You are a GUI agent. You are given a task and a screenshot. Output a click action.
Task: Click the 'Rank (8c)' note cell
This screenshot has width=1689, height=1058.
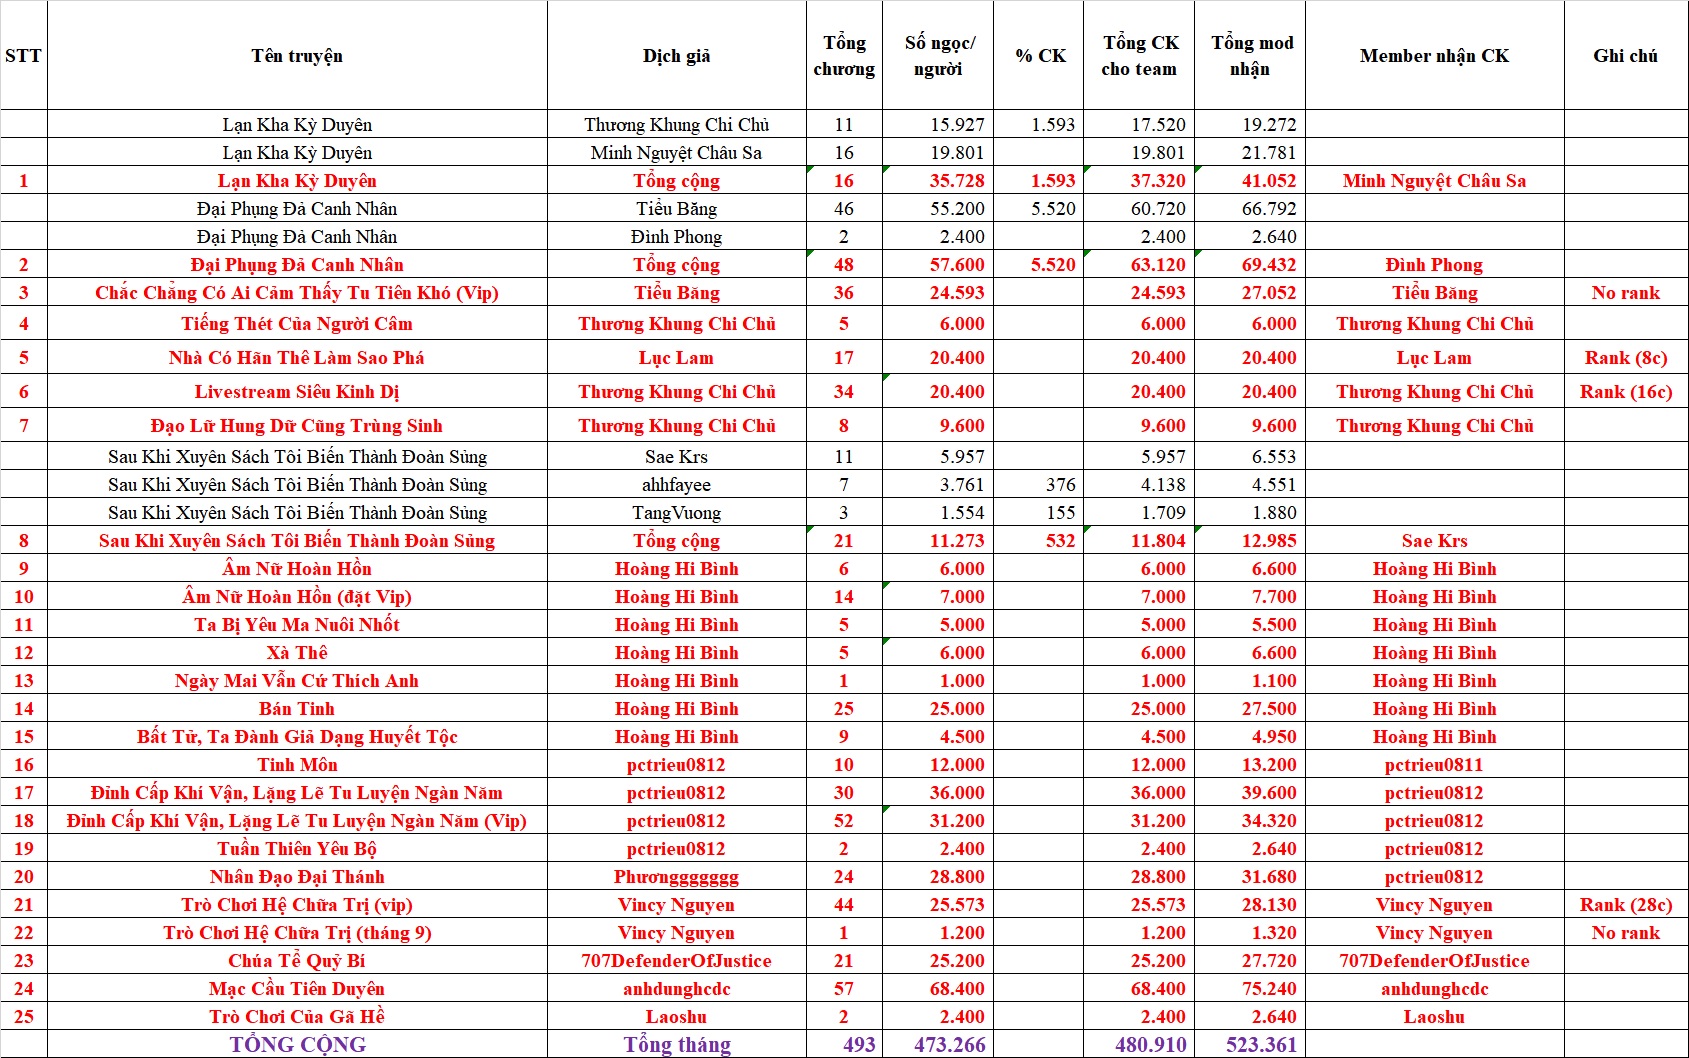click(1625, 358)
